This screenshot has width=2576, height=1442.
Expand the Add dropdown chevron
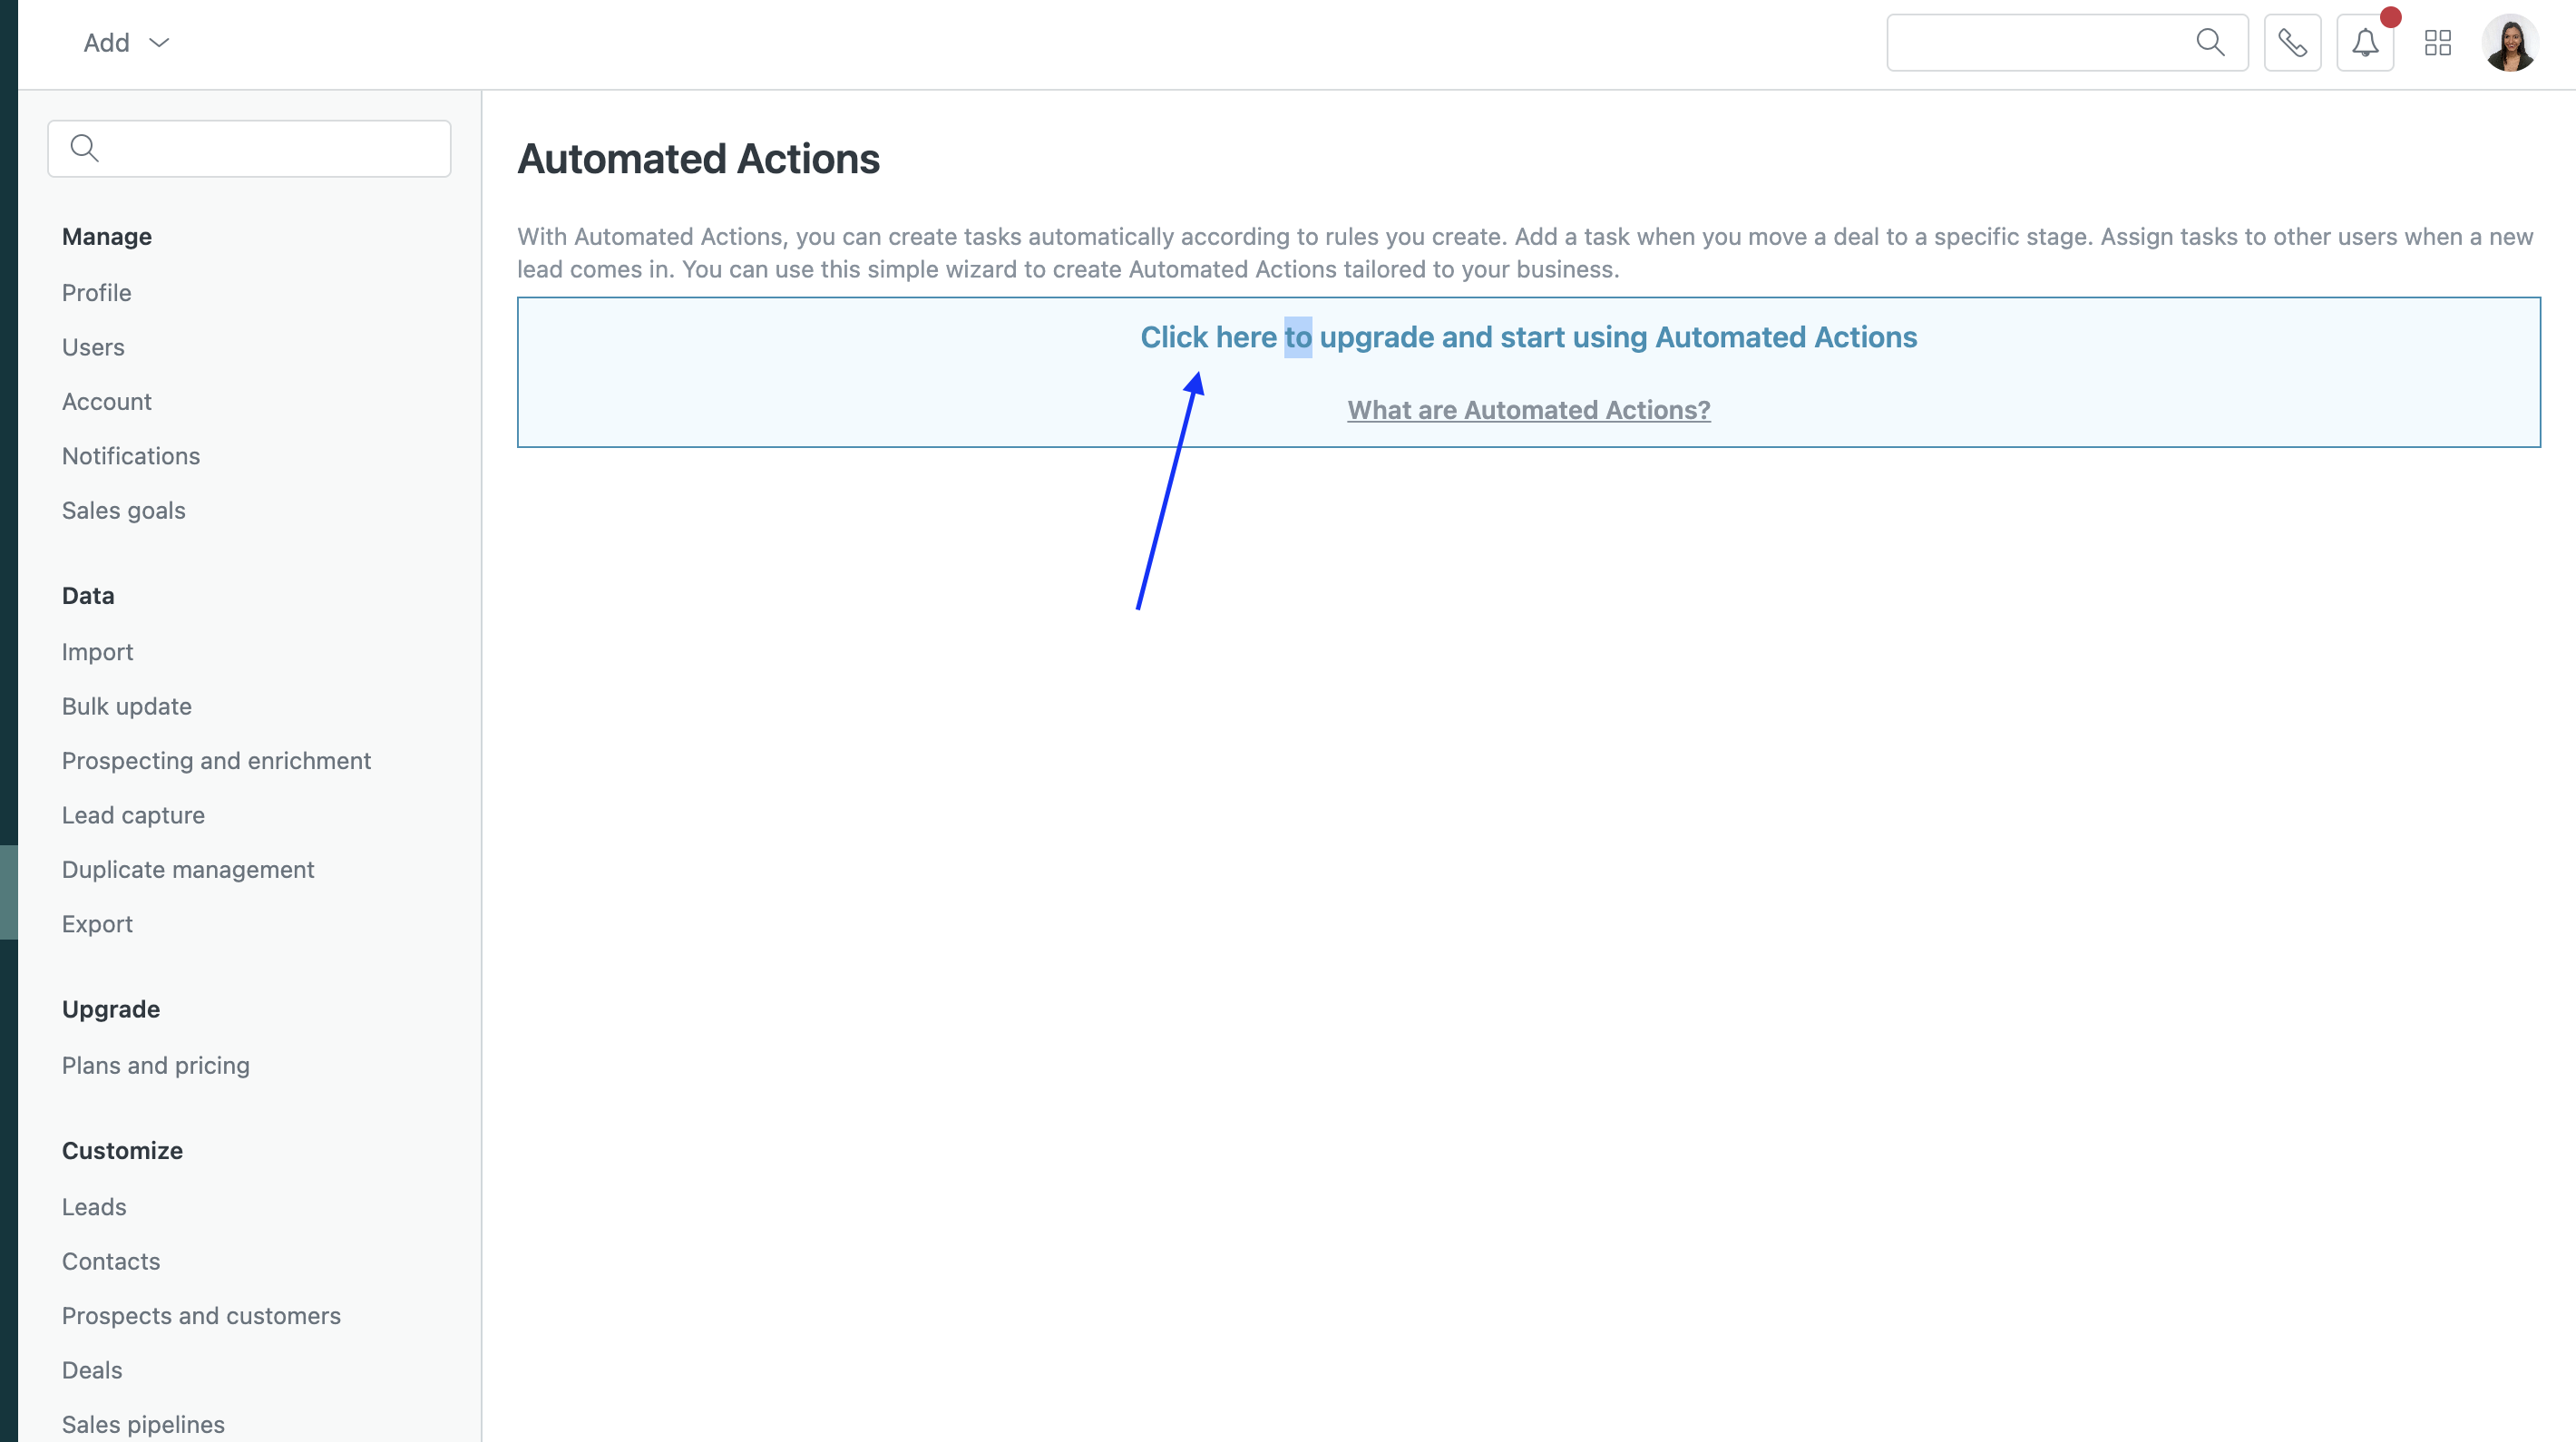[159, 43]
